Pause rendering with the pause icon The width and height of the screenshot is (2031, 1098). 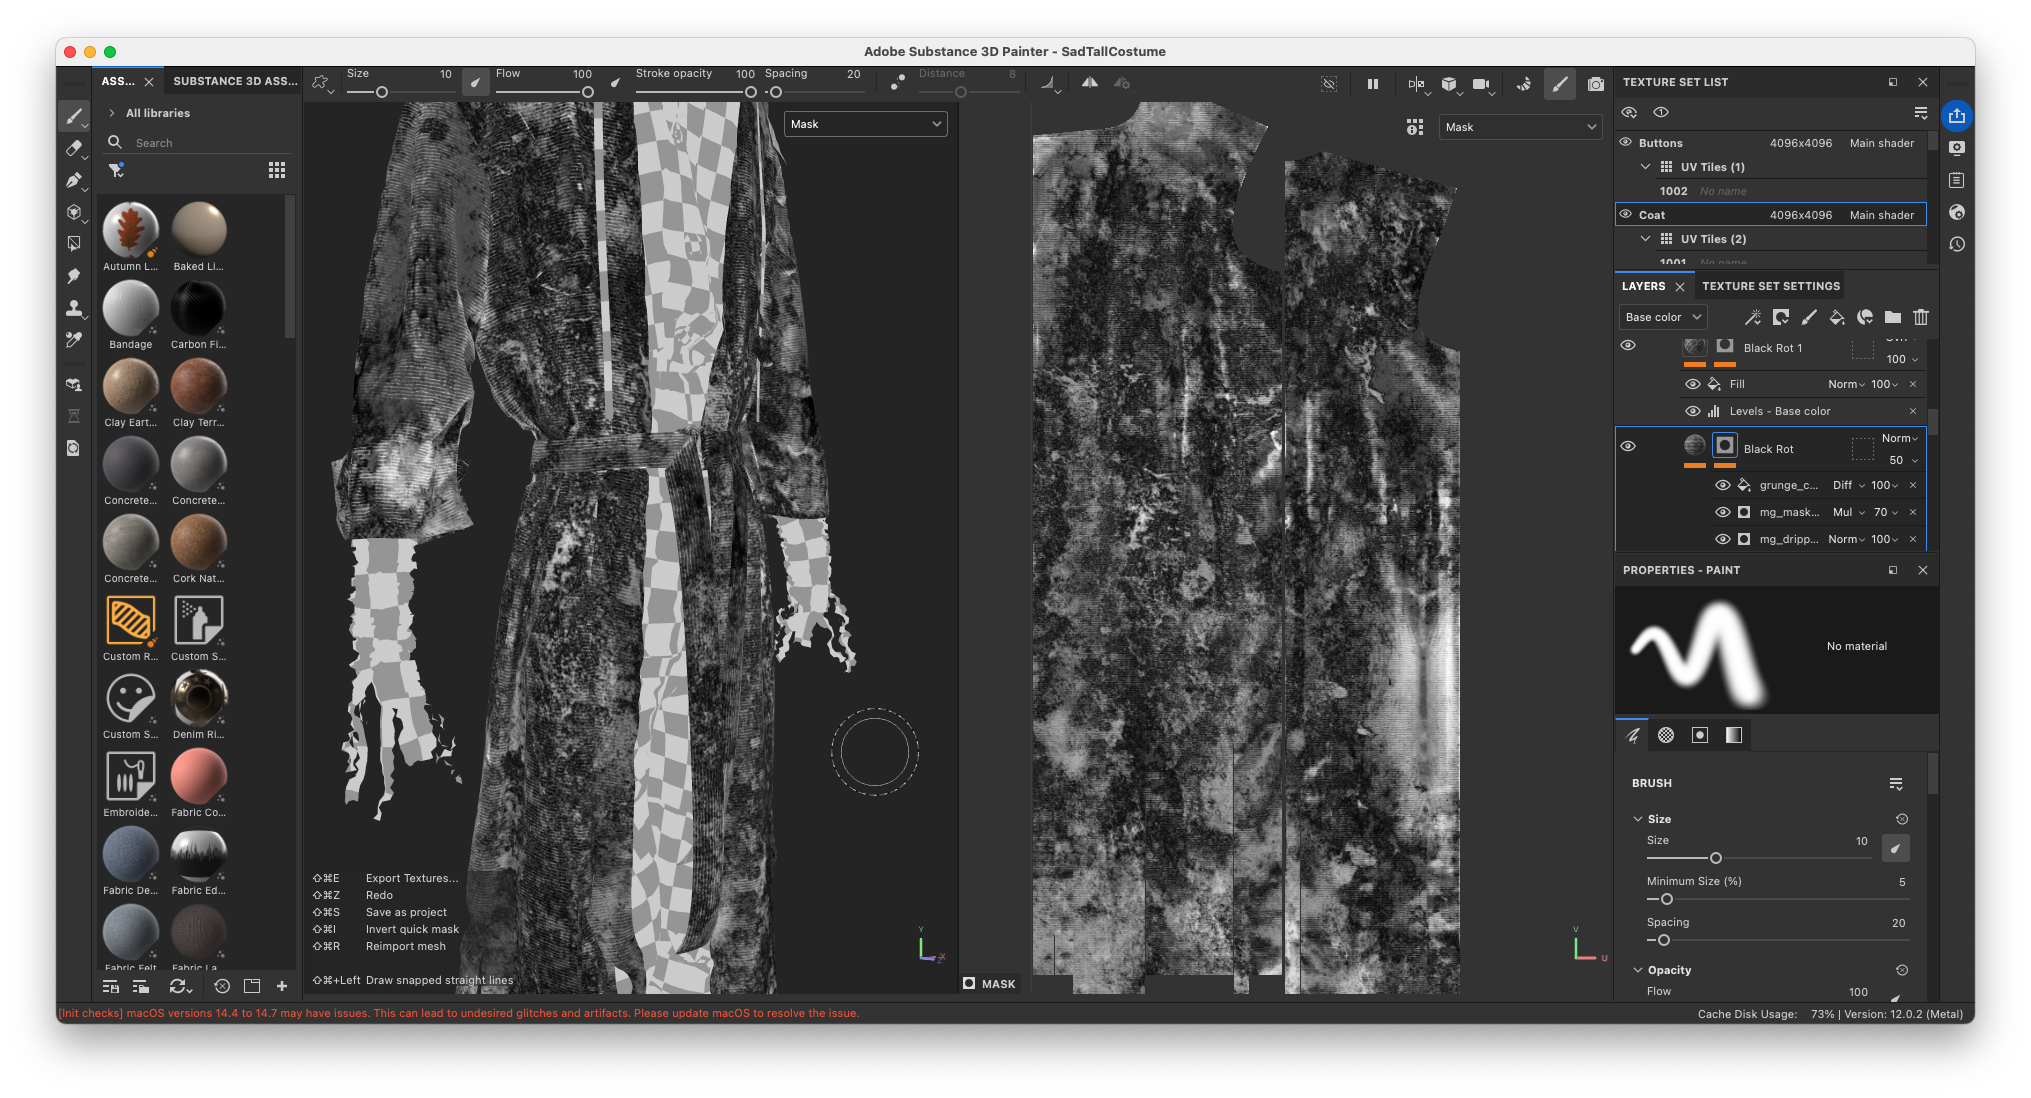click(1373, 84)
